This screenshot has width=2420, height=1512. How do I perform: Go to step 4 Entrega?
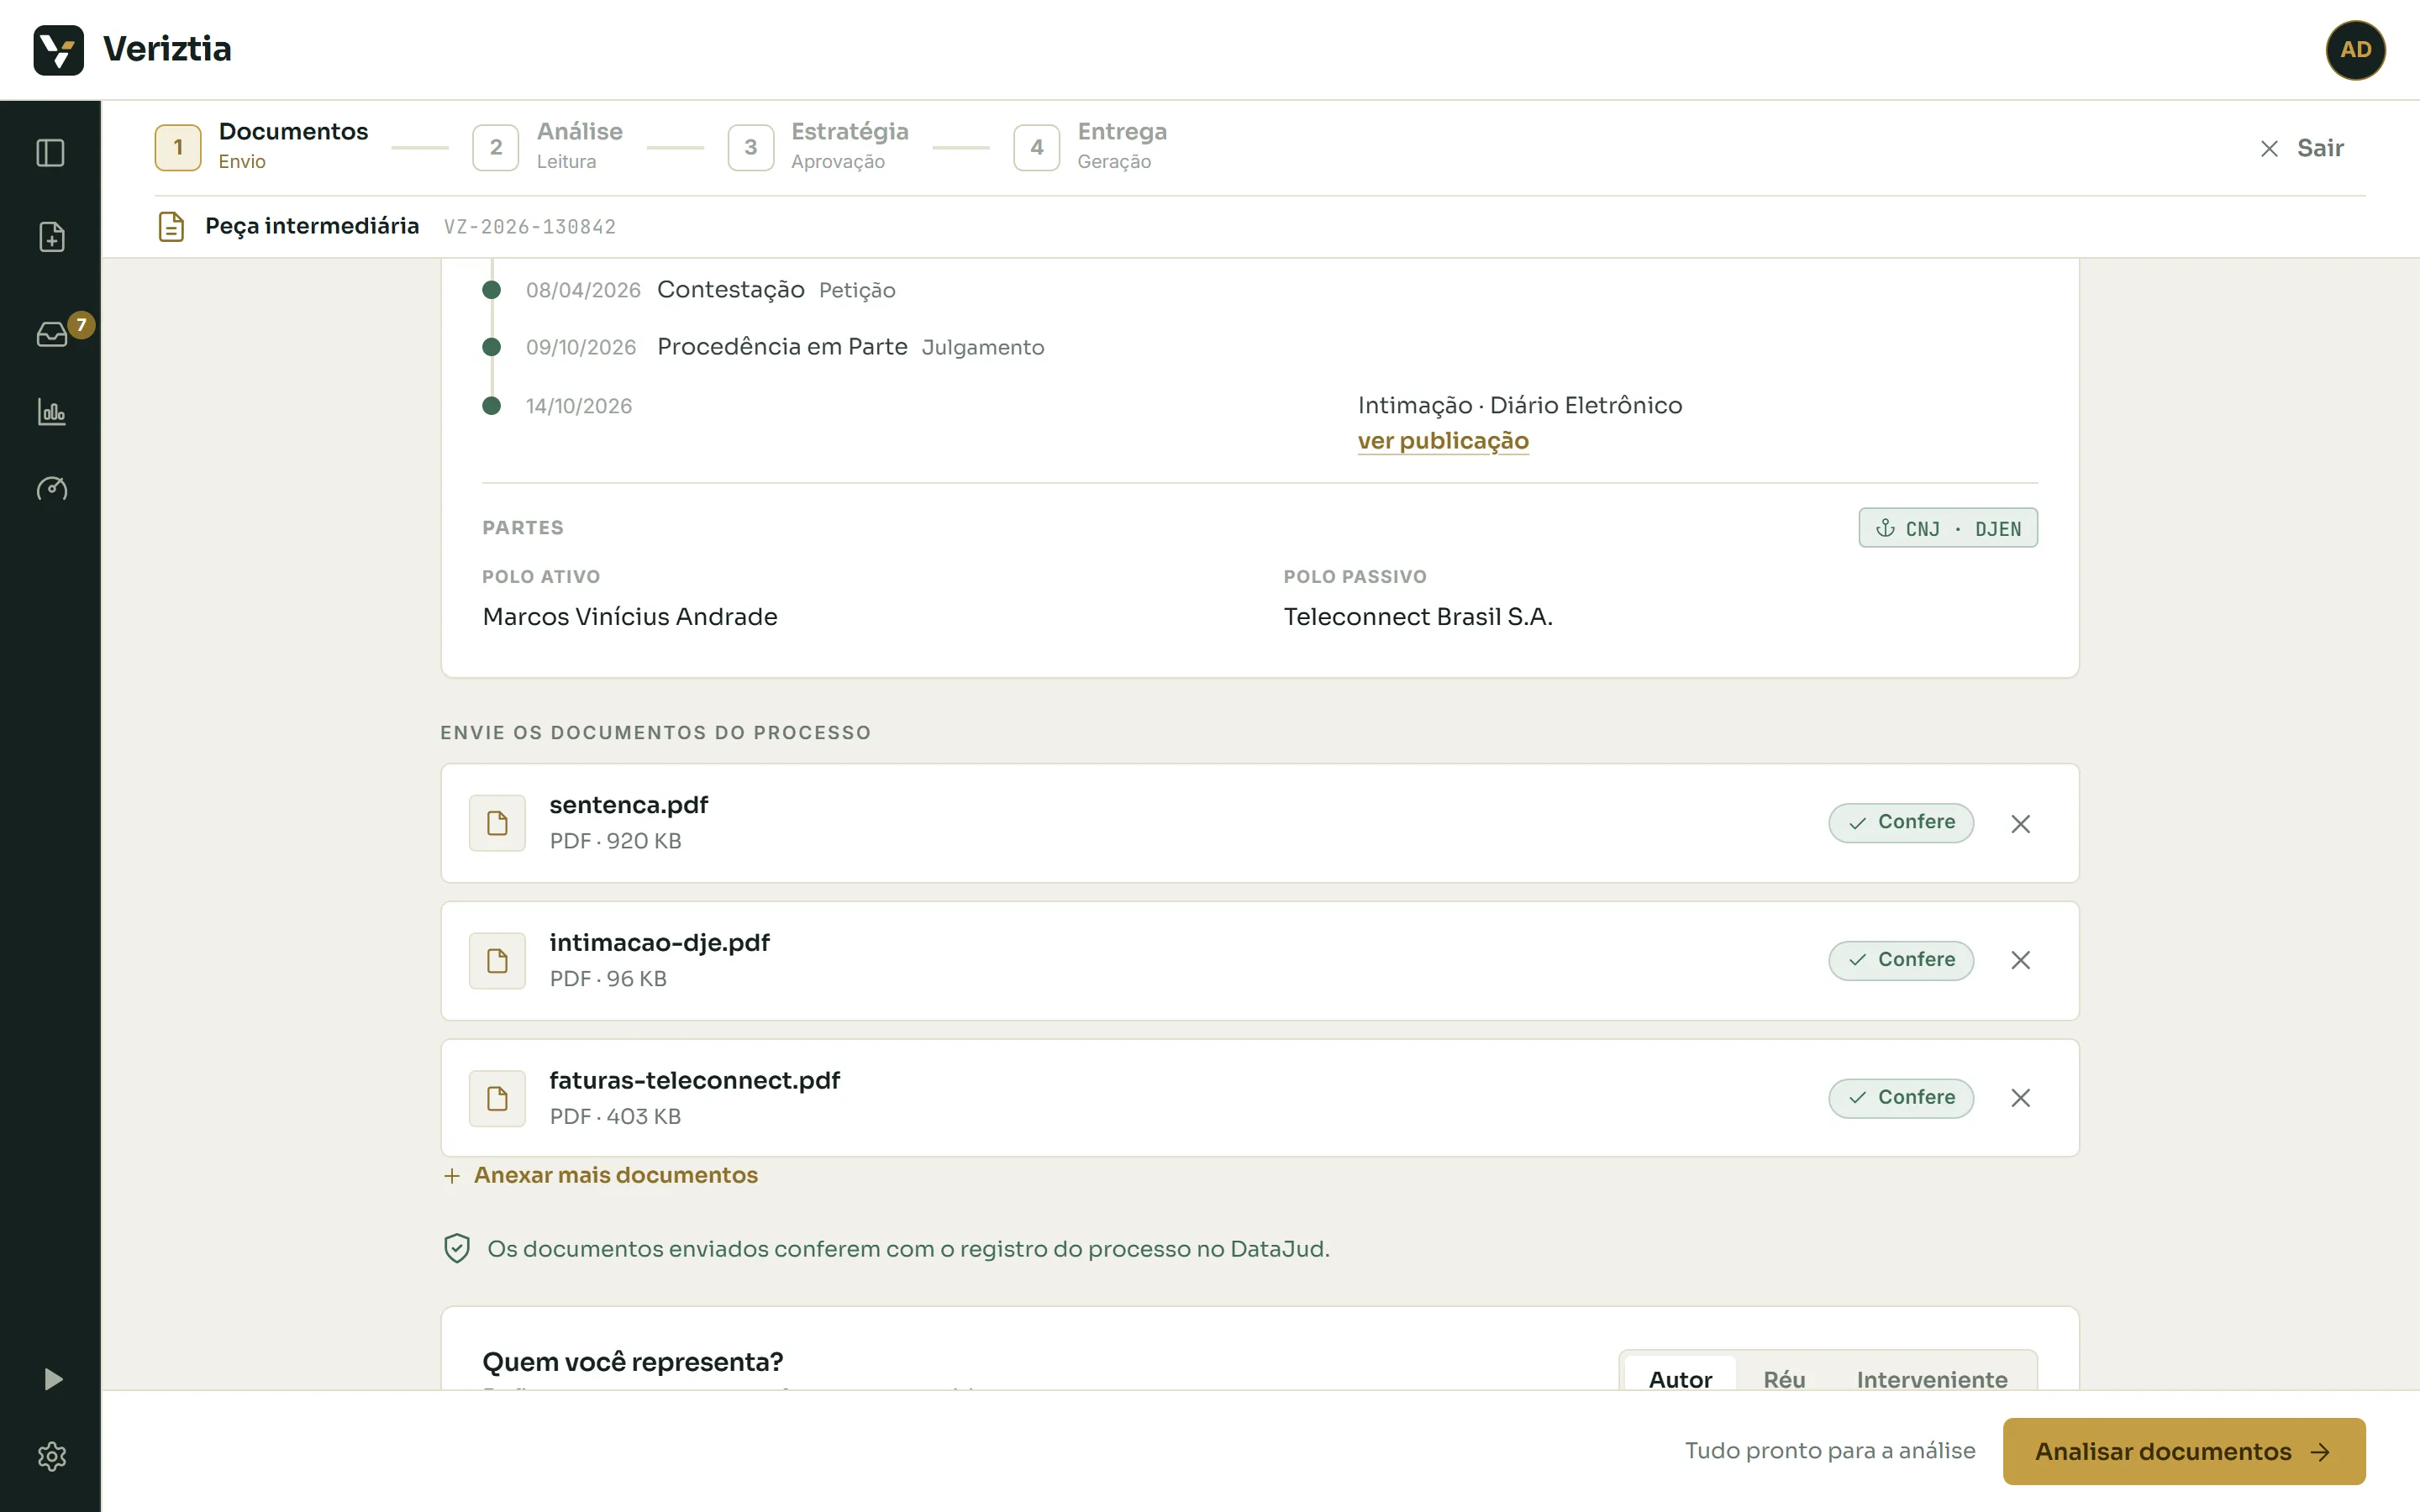pos(1090,147)
